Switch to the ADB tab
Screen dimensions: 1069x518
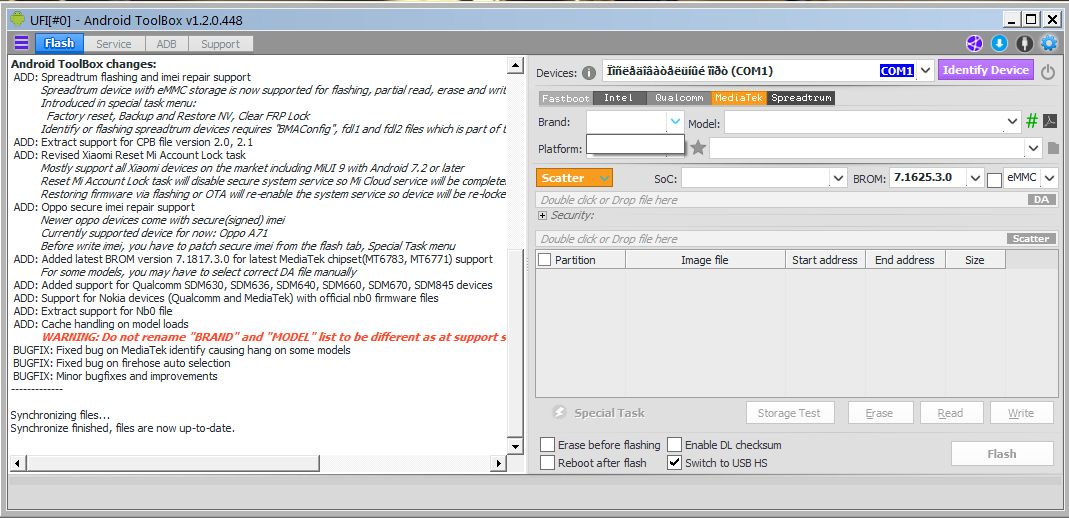166,44
